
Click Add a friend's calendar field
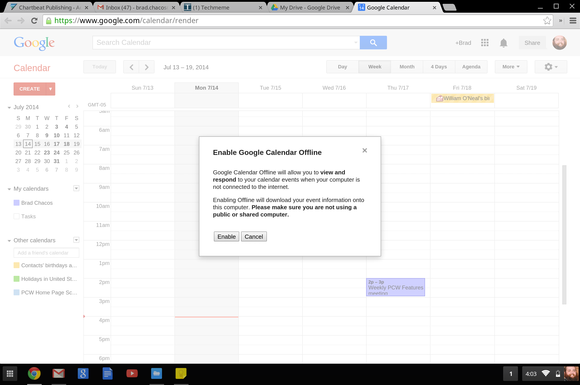[x=46, y=253]
